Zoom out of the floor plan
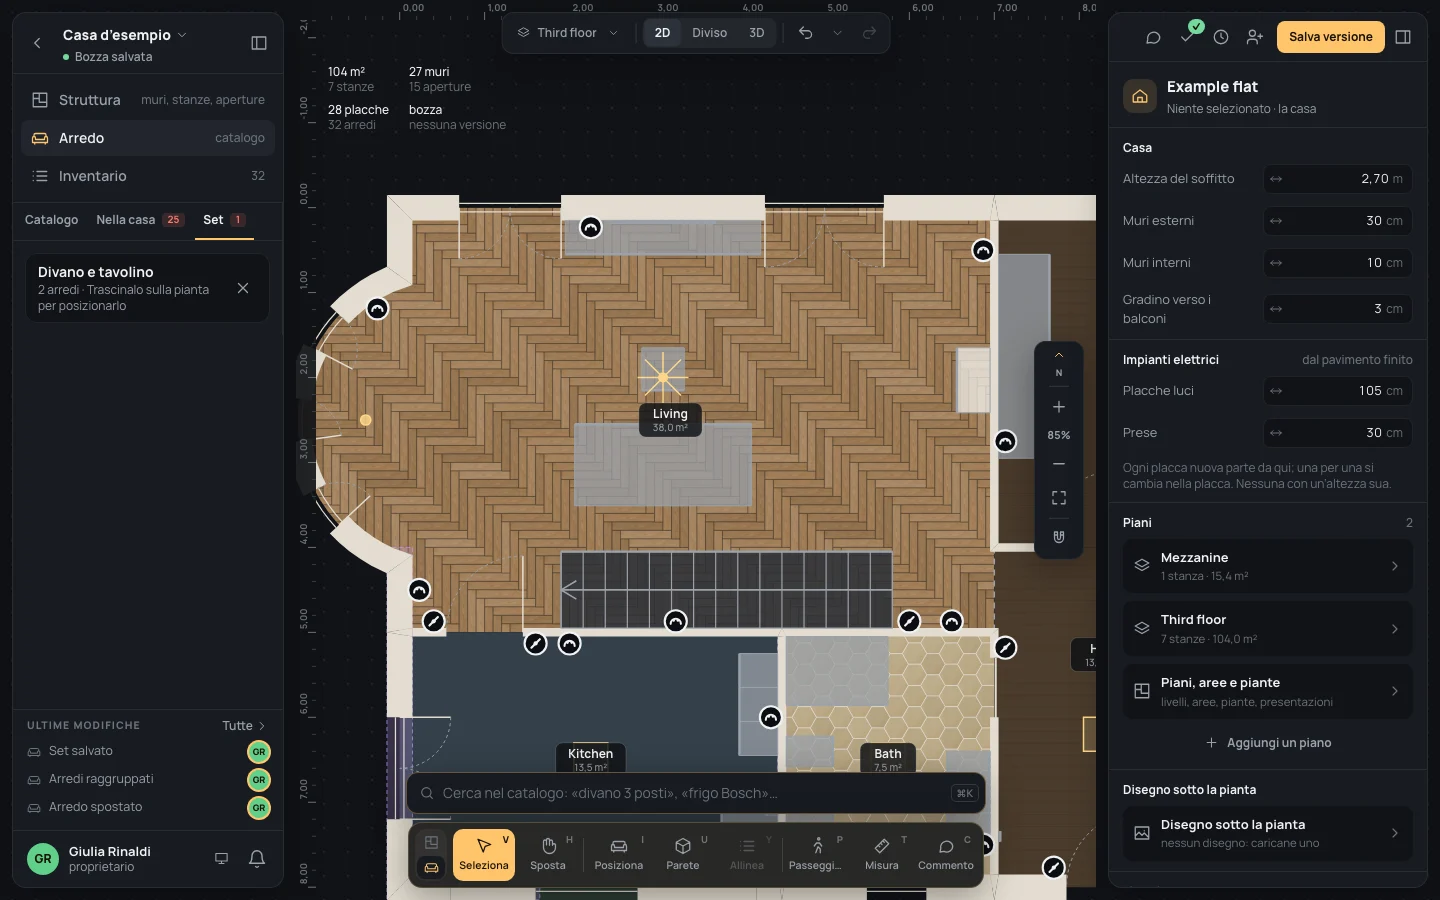This screenshot has width=1440, height=900. coord(1059,464)
